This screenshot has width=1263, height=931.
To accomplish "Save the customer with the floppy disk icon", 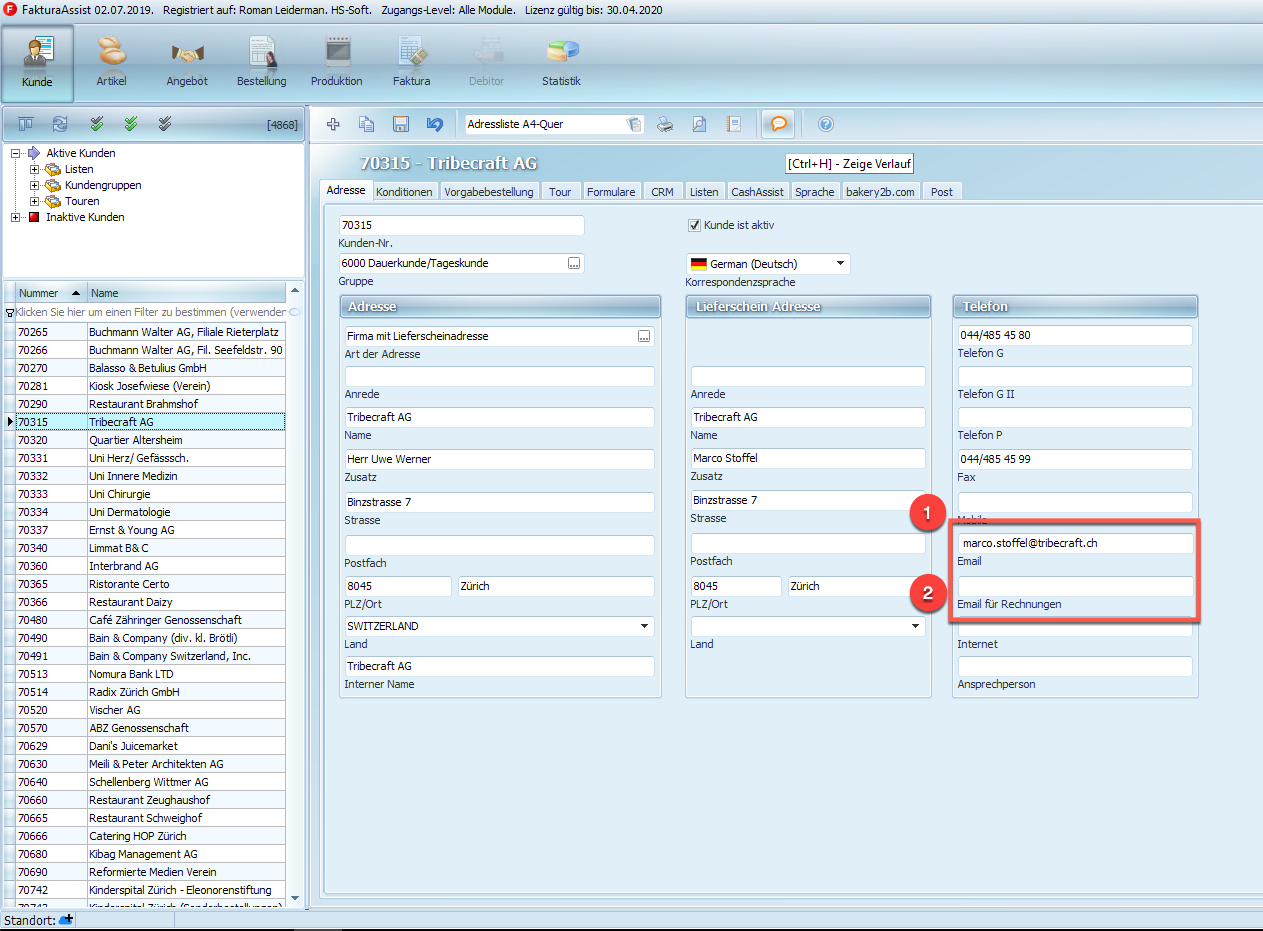I will [401, 124].
